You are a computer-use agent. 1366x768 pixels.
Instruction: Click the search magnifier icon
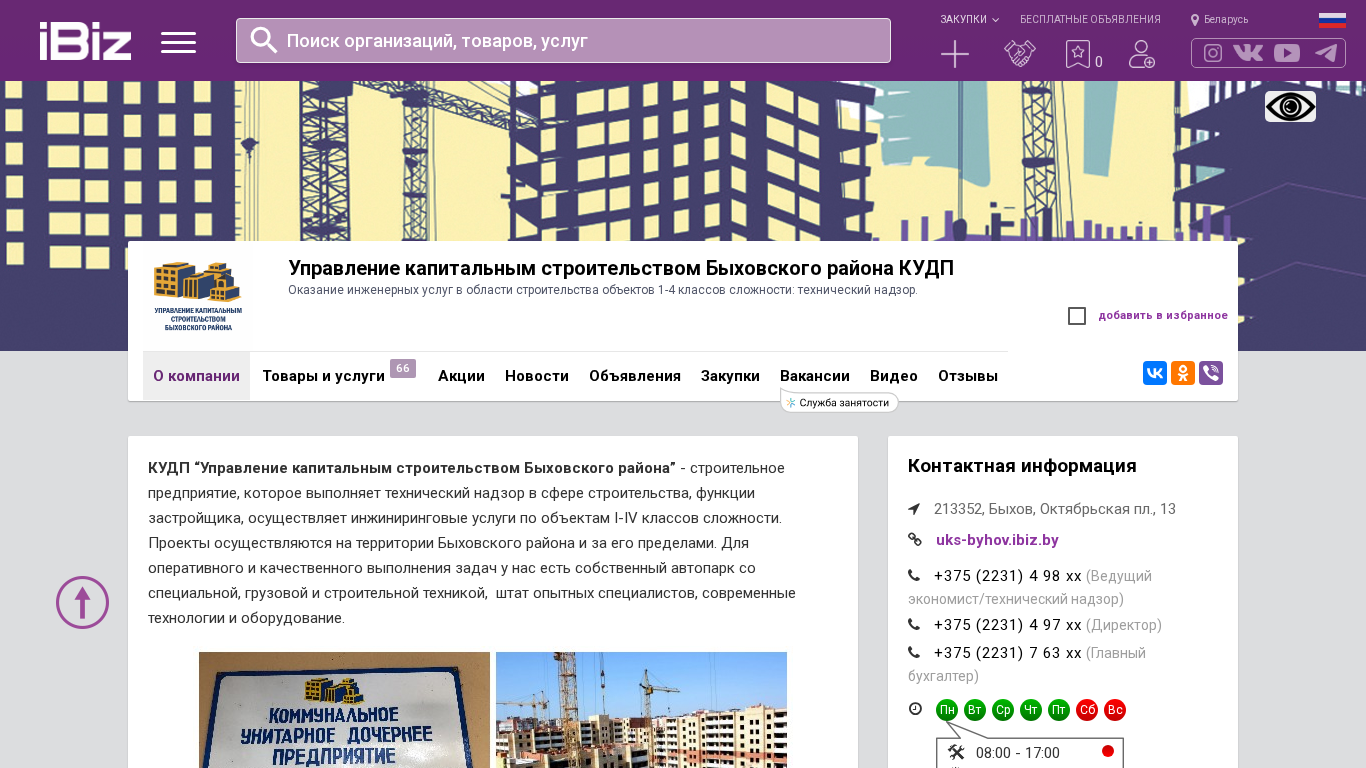point(264,40)
